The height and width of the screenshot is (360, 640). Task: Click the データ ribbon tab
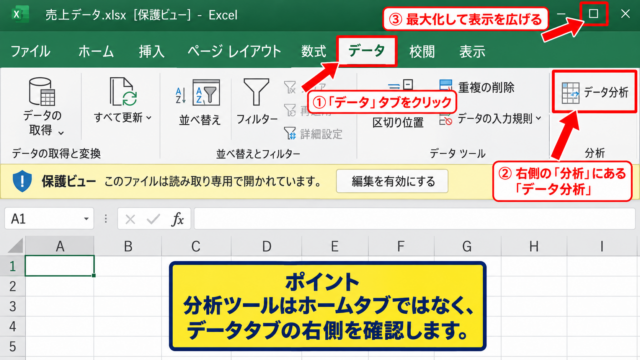[366, 51]
